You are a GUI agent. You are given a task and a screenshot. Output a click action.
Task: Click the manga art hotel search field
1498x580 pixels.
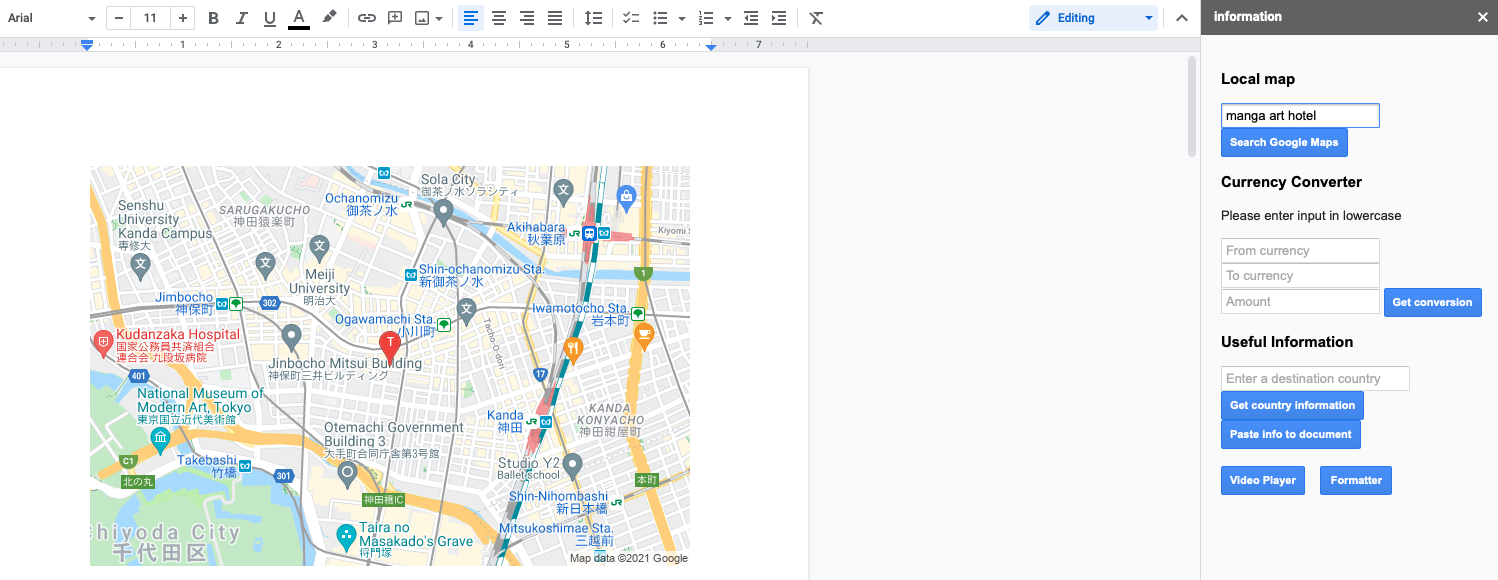click(x=1300, y=116)
